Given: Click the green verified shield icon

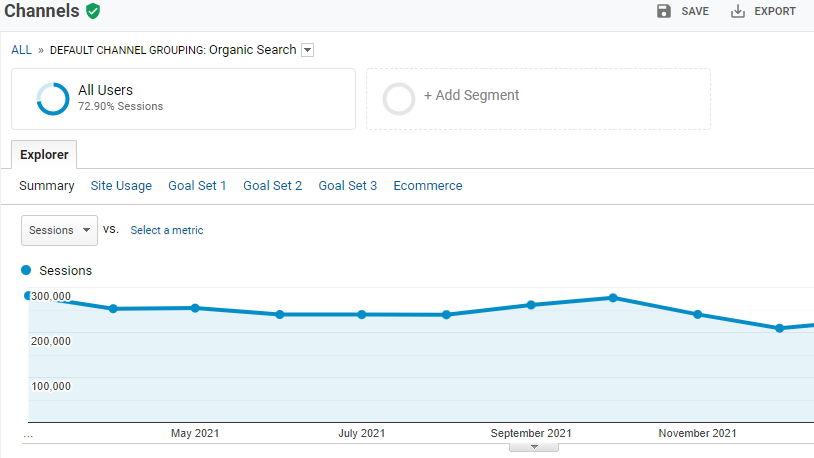Looking at the screenshot, I should [x=93, y=11].
